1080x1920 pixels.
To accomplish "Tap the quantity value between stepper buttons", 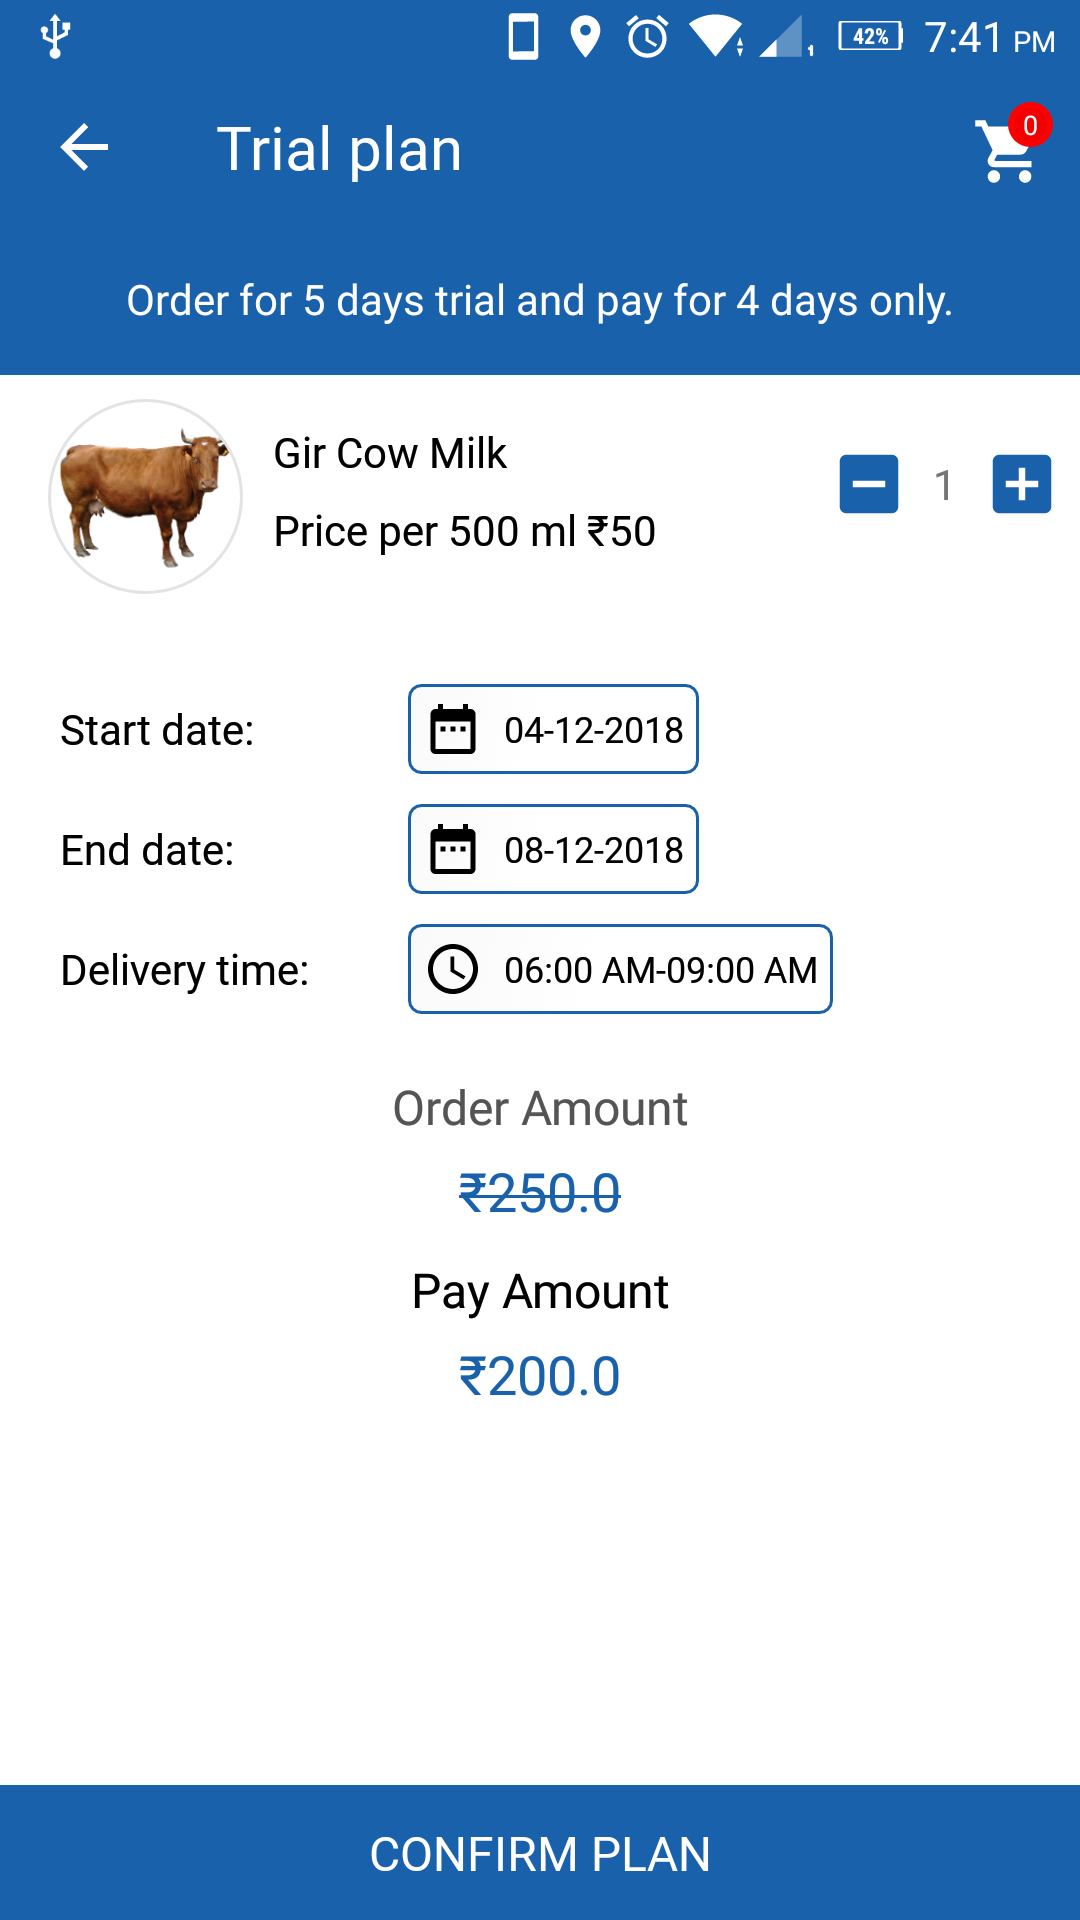I will pyautogui.click(x=943, y=485).
